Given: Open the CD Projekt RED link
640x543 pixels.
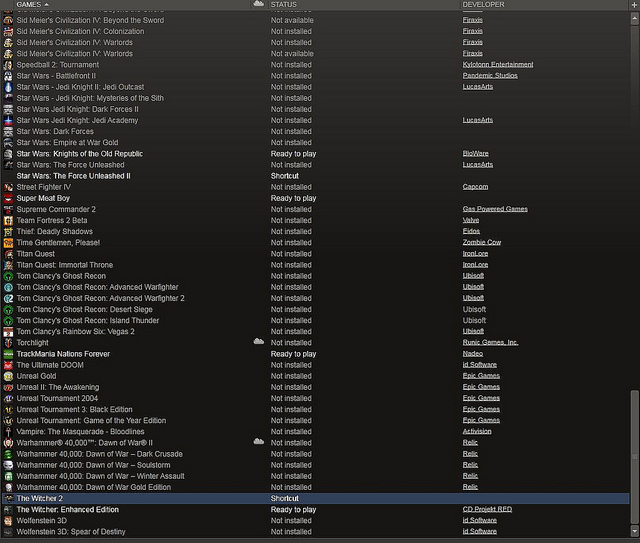Looking at the screenshot, I should [487, 509].
